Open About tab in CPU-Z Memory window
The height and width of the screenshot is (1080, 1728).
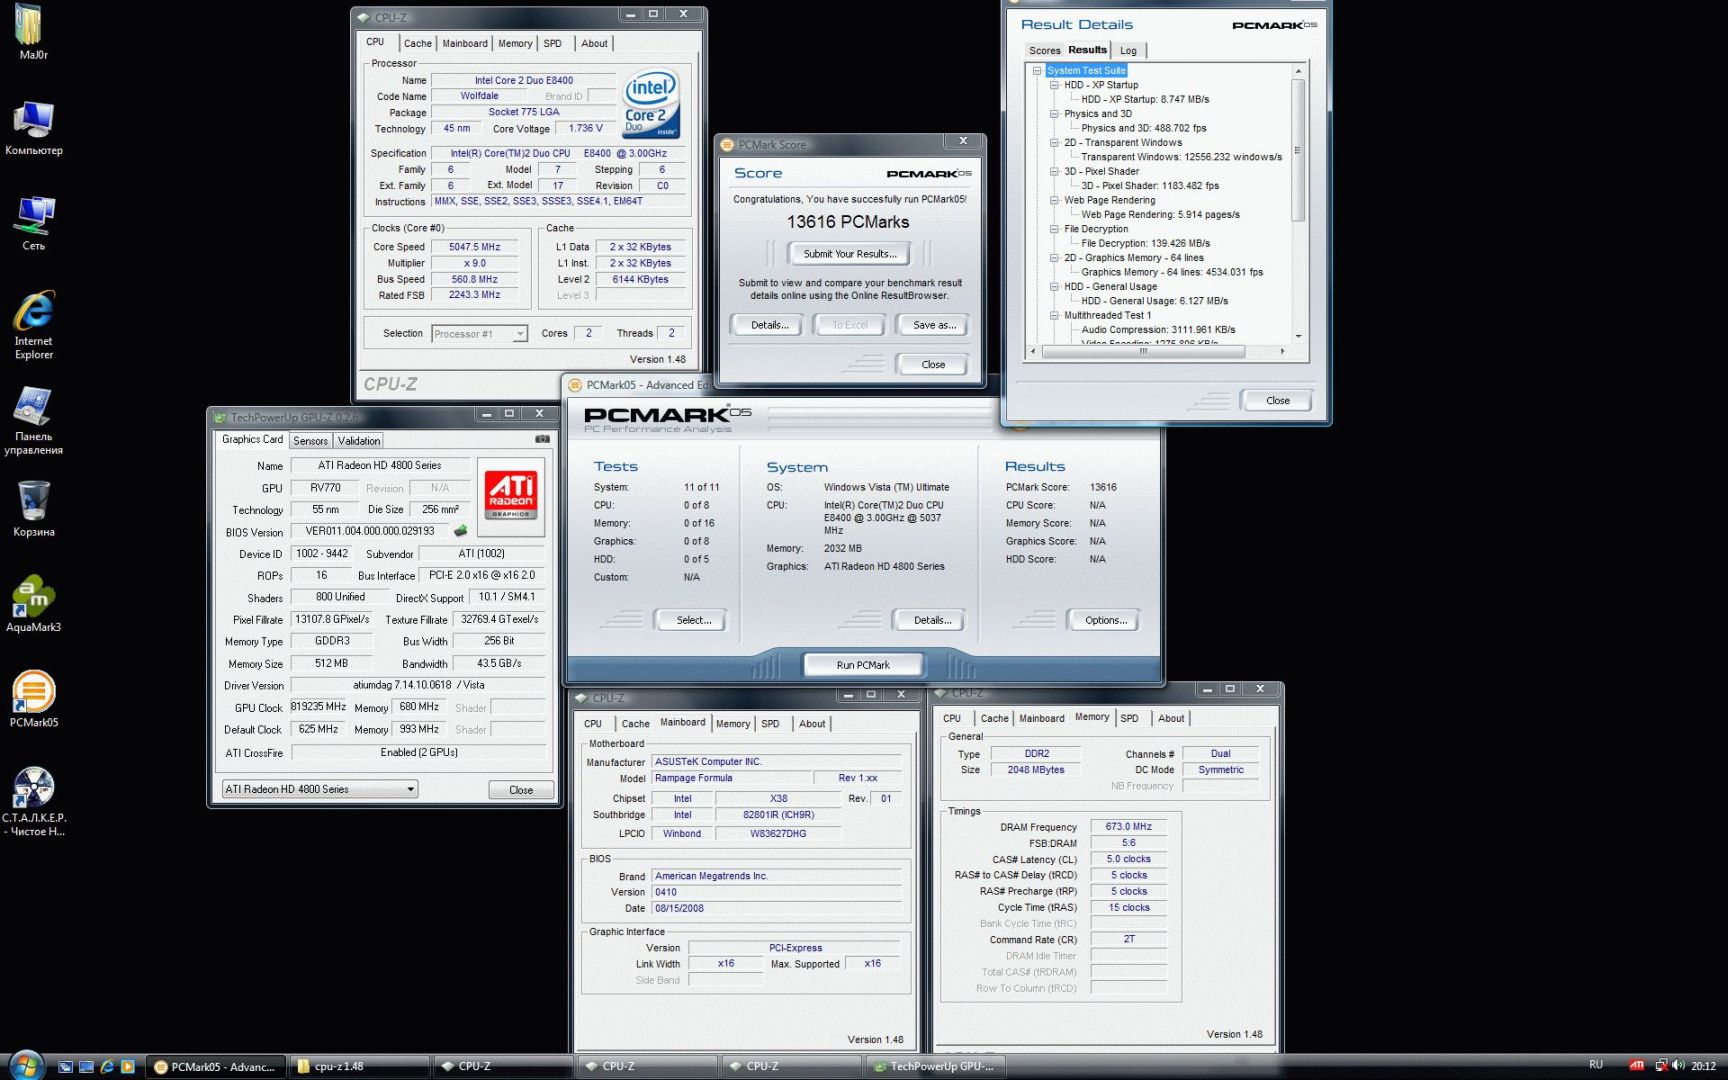click(x=1171, y=719)
